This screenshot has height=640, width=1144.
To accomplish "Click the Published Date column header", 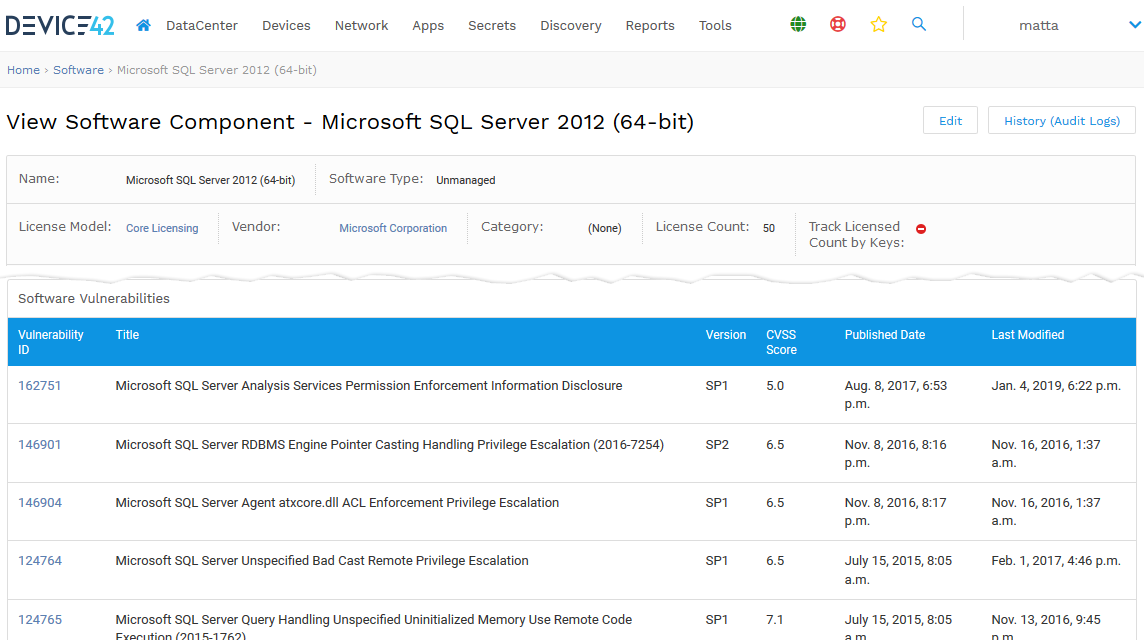I will pyautogui.click(x=884, y=335).
